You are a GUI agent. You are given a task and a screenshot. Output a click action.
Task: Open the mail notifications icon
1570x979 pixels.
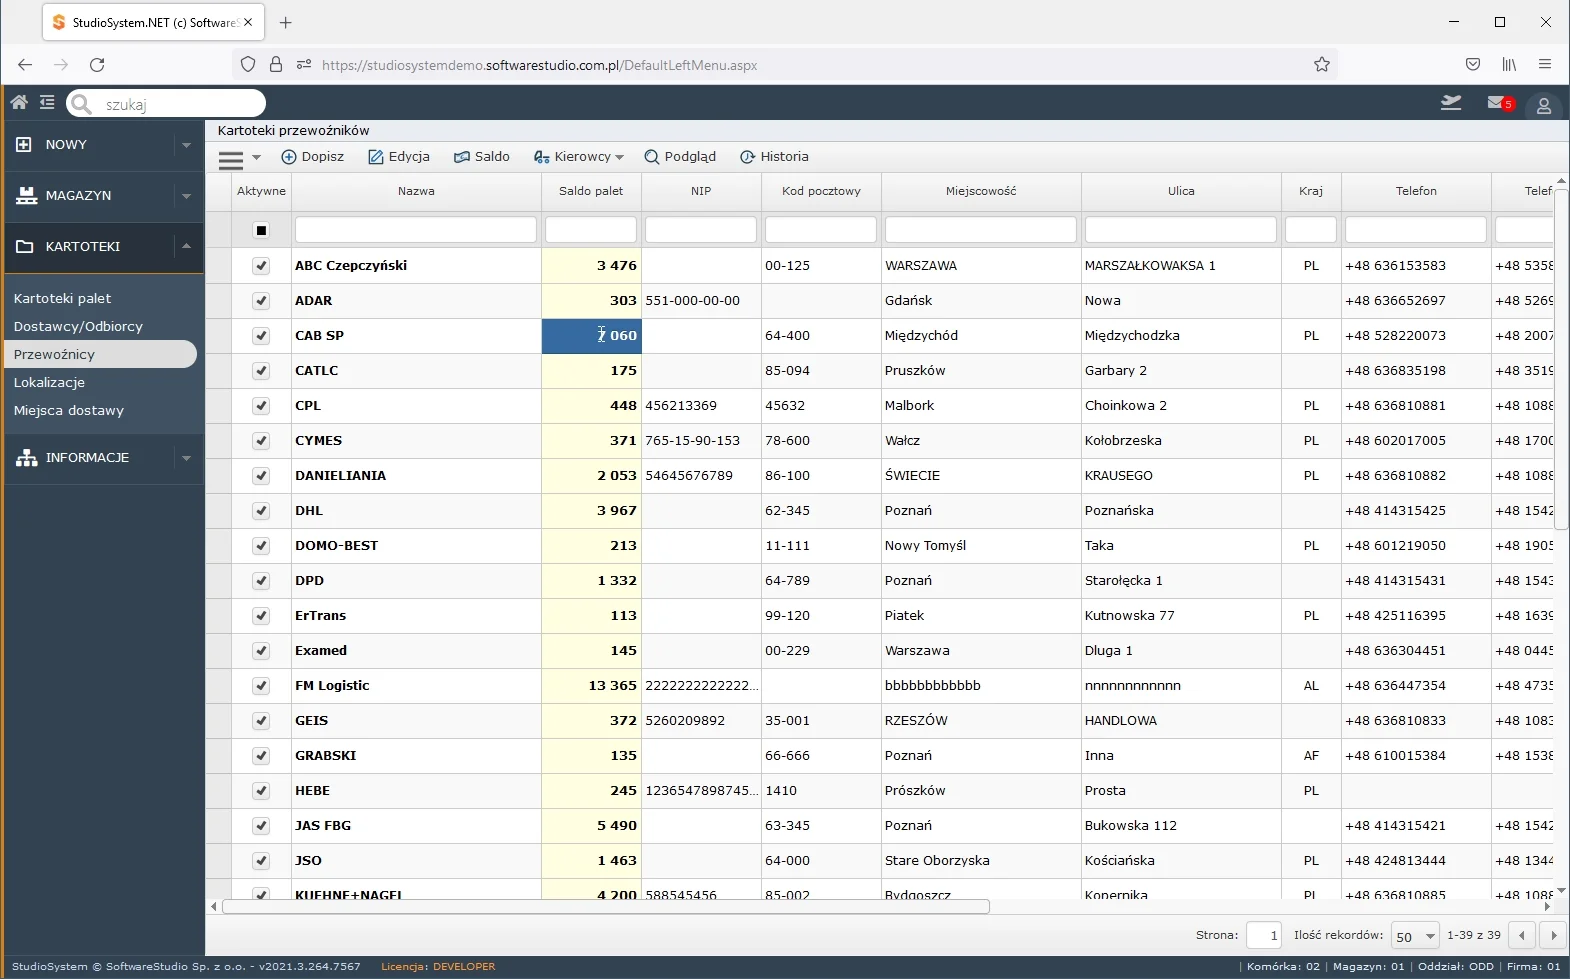pyautogui.click(x=1499, y=103)
